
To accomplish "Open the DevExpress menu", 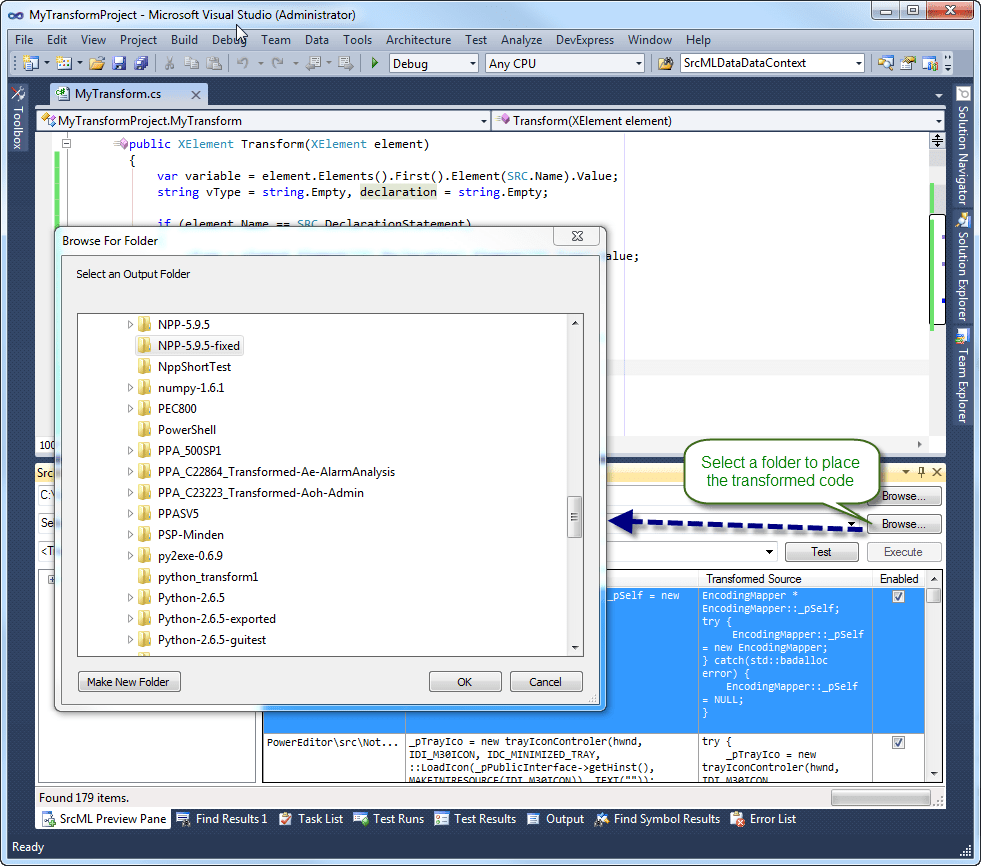I will pos(585,39).
